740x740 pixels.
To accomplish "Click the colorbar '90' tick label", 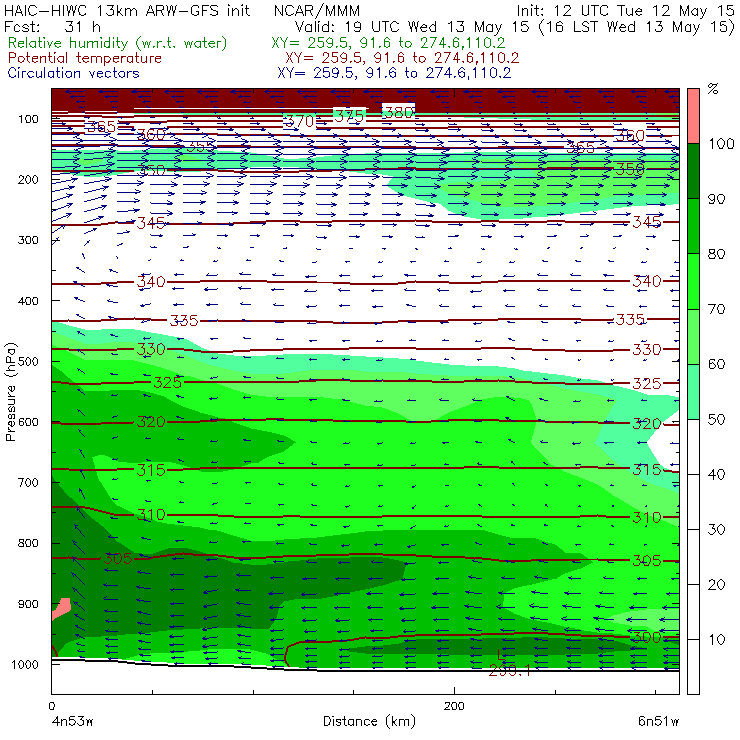I will coord(716,199).
